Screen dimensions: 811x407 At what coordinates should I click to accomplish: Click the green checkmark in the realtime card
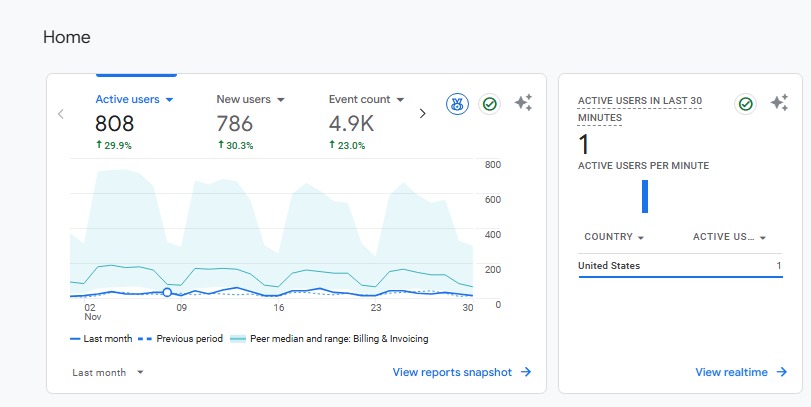click(745, 104)
